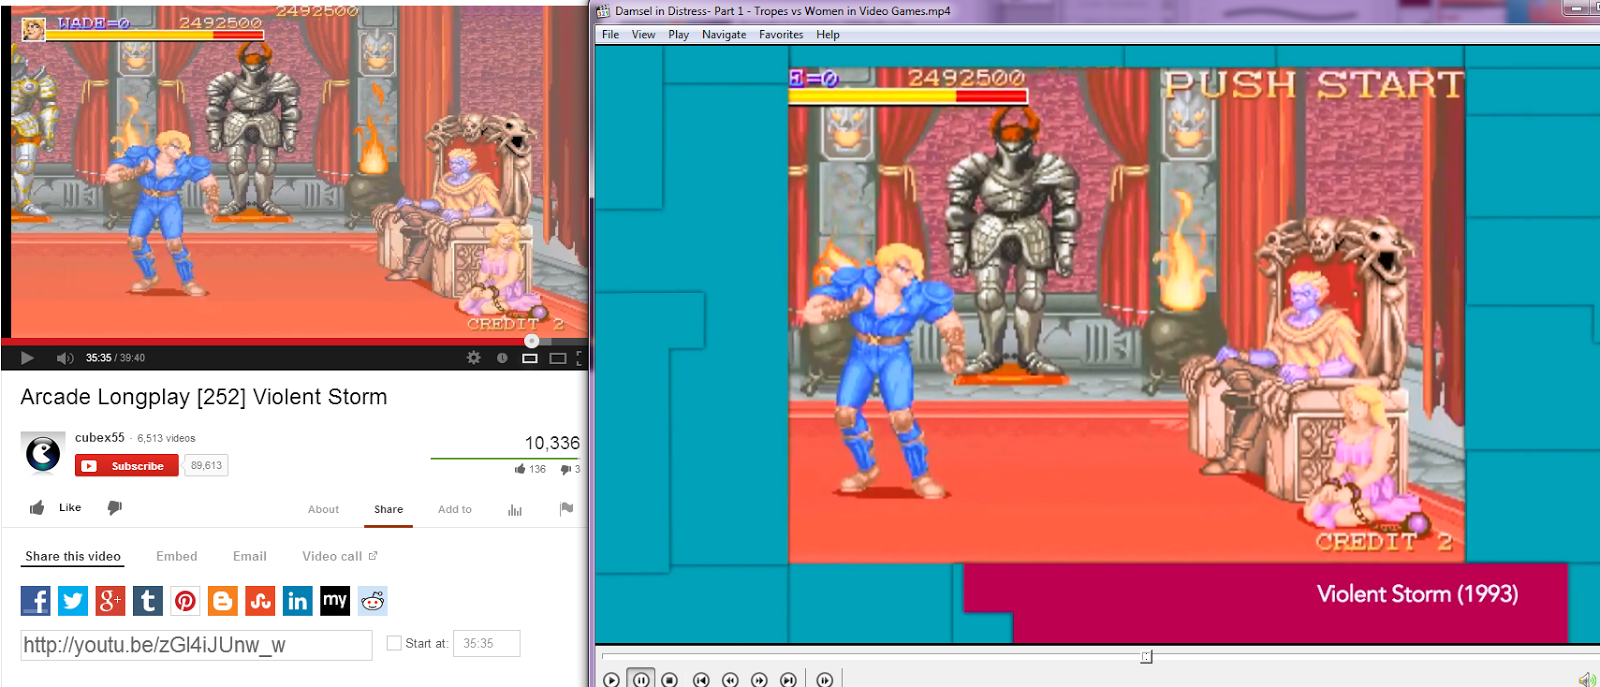Skip to next track in media player
The height and width of the screenshot is (687, 1600).
pyautogui.click(x=788, y=680)
